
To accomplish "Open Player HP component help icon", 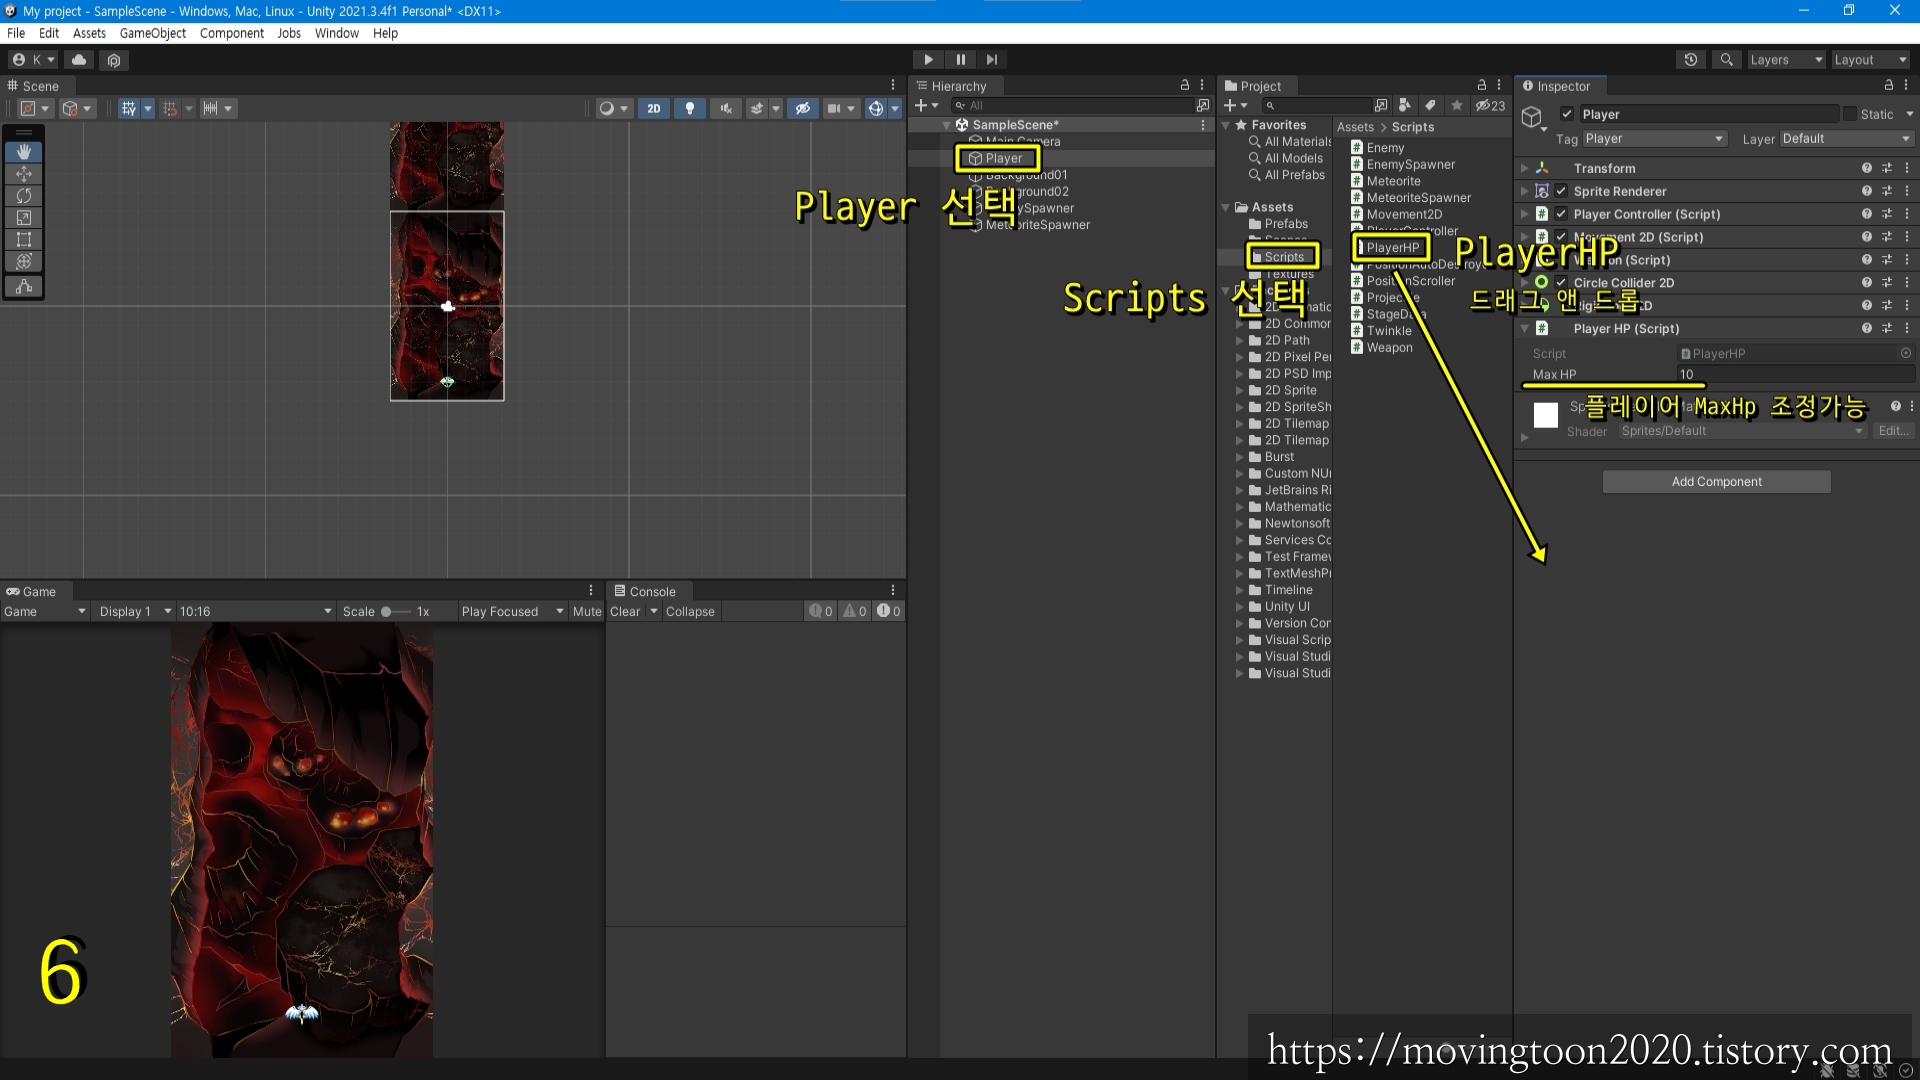I will click(x=1866, y=329).
